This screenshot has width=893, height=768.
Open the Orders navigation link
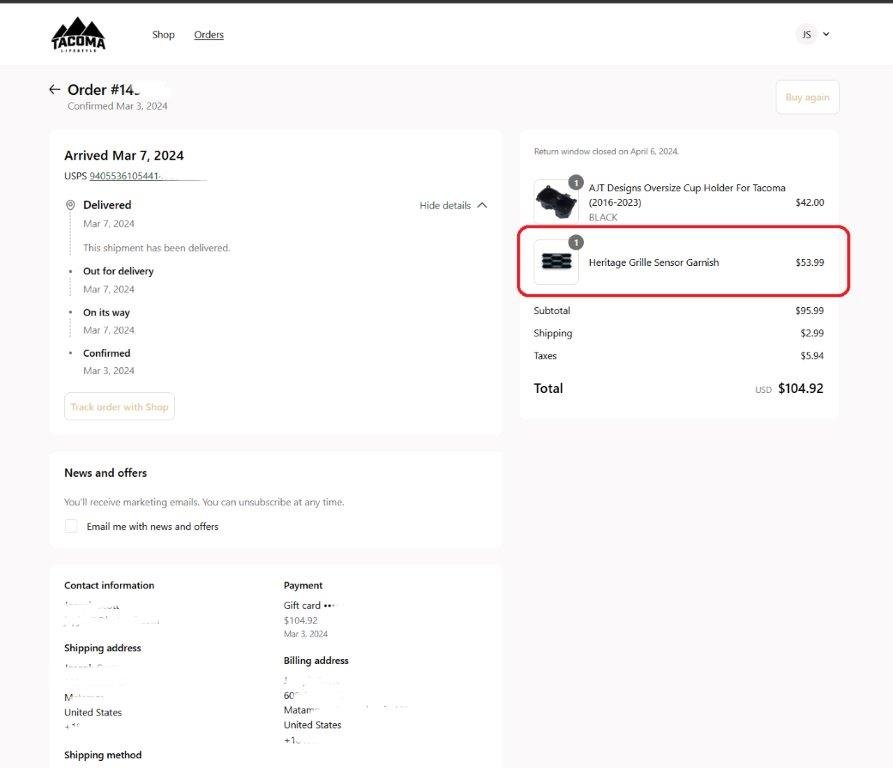(209, 35)
